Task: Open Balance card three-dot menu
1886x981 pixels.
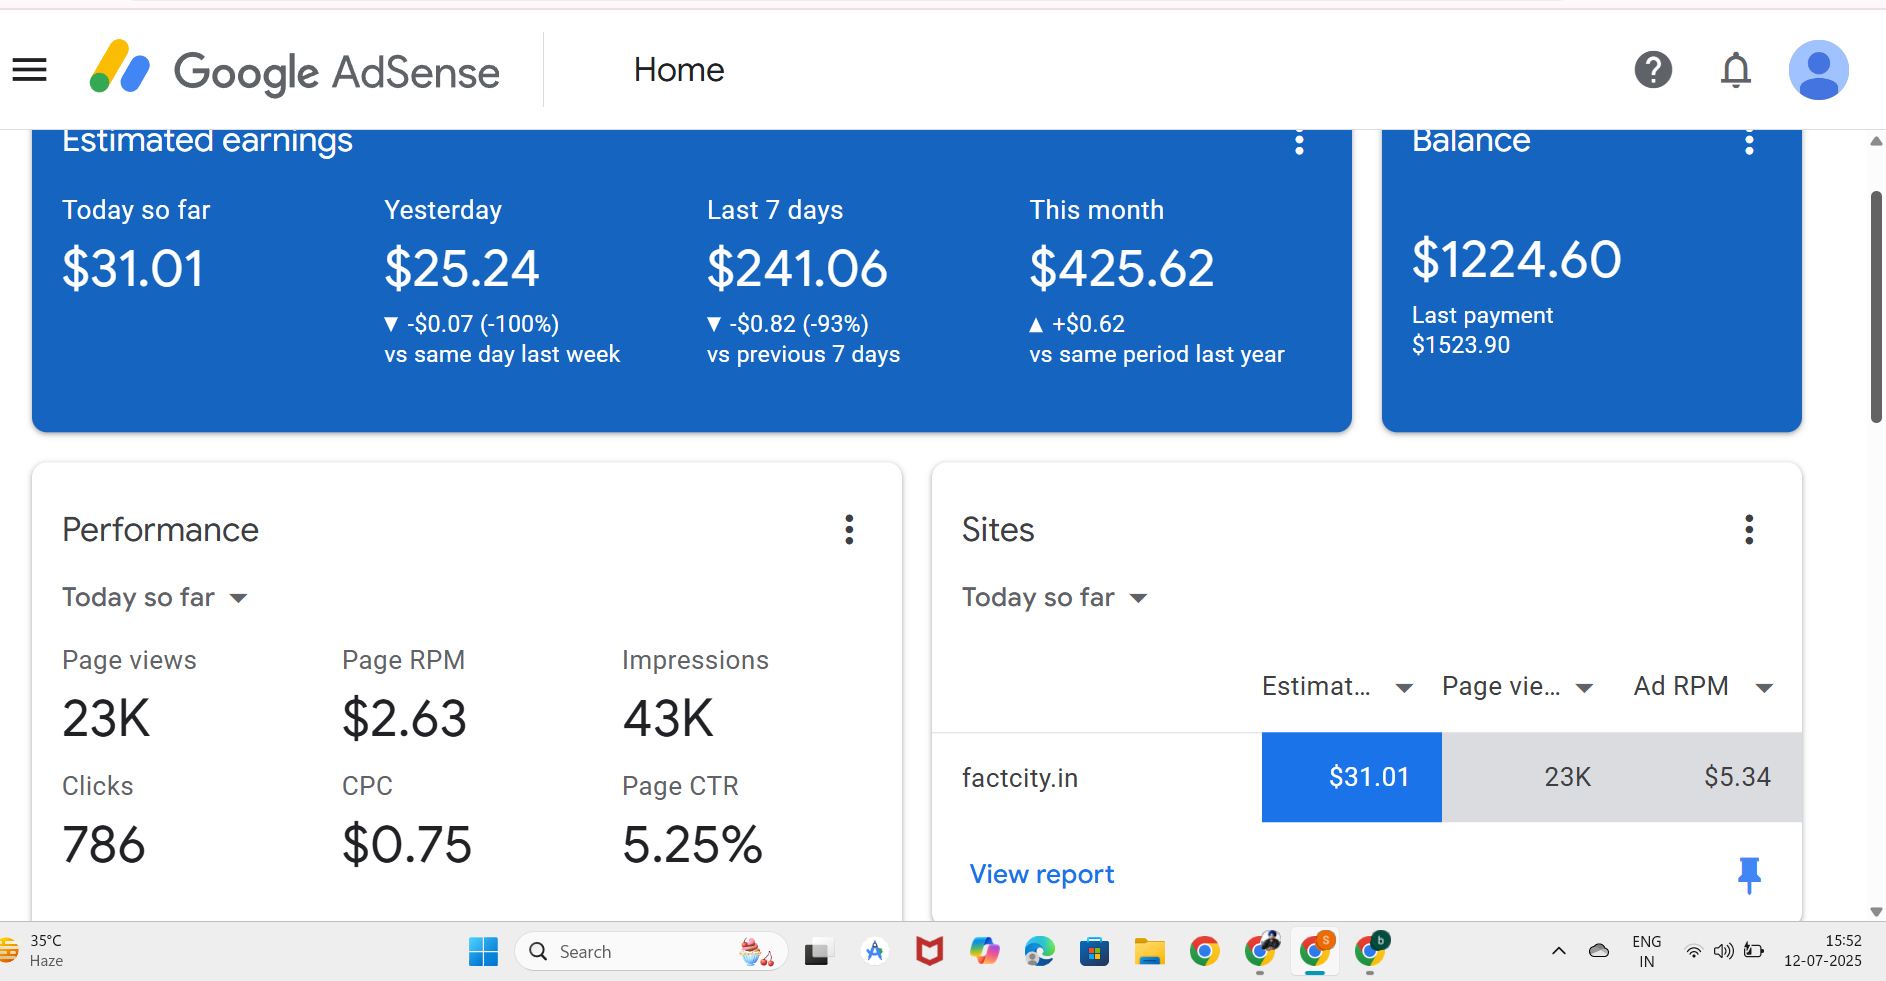Action: pos(1749,143)
